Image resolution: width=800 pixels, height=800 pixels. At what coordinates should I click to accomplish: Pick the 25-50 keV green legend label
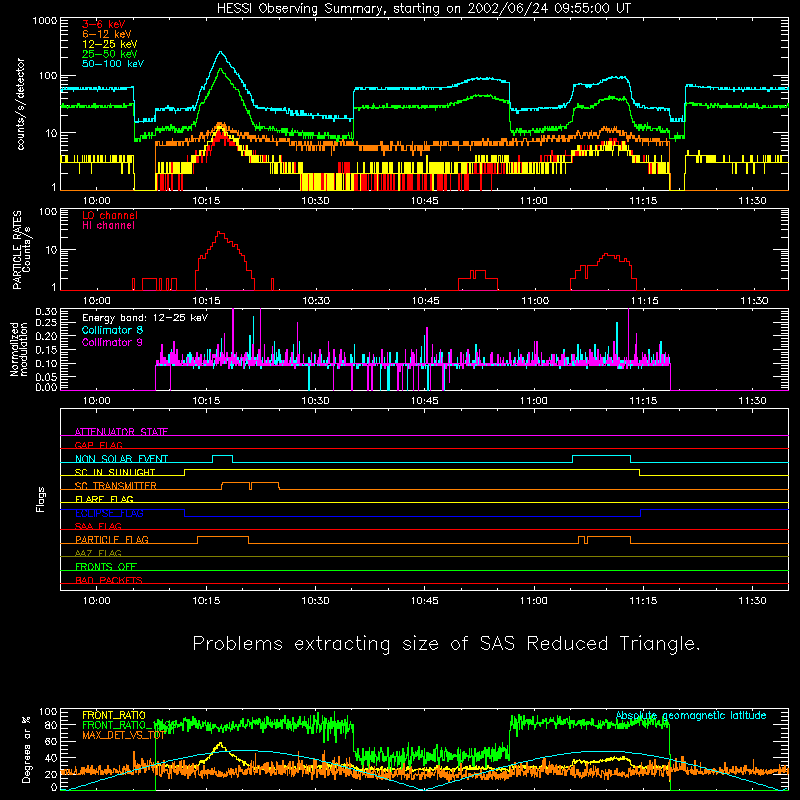tap(110, 54)
